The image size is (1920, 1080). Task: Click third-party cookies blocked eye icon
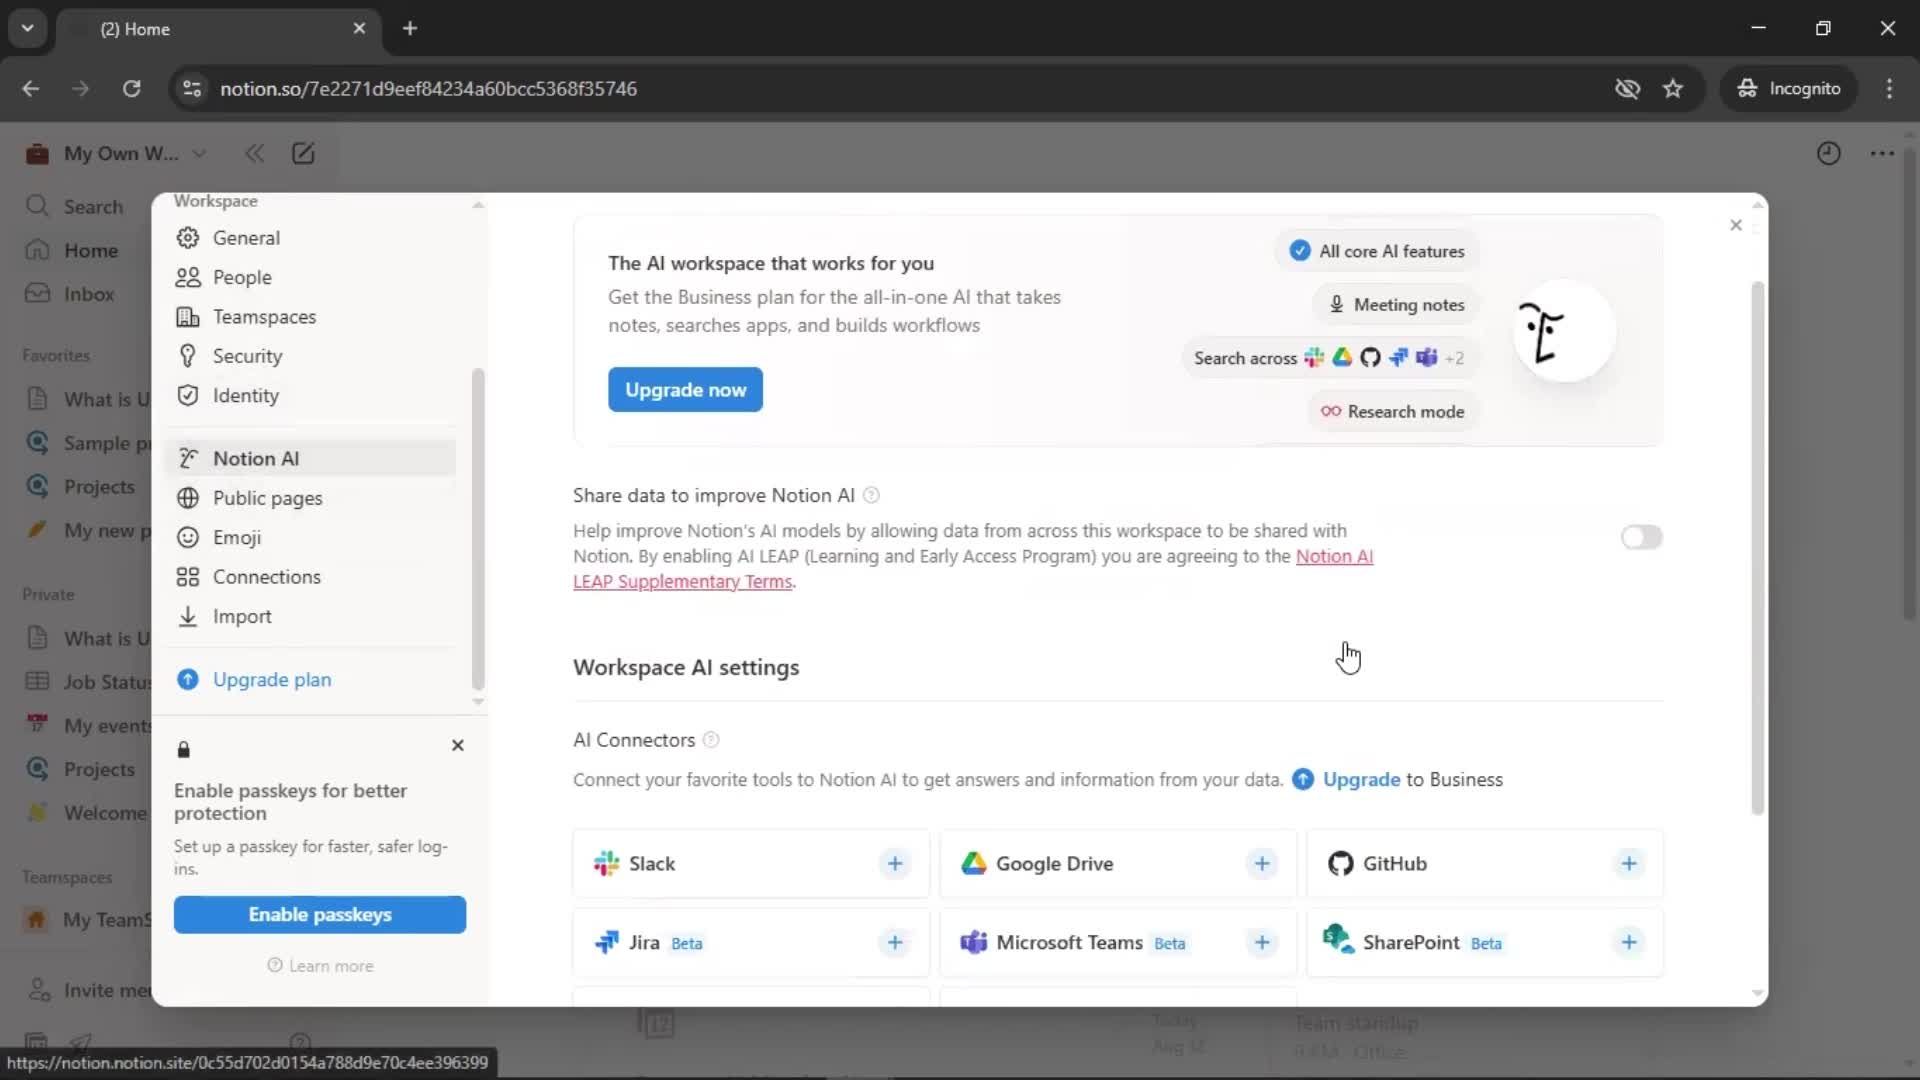pos(1627,89)
